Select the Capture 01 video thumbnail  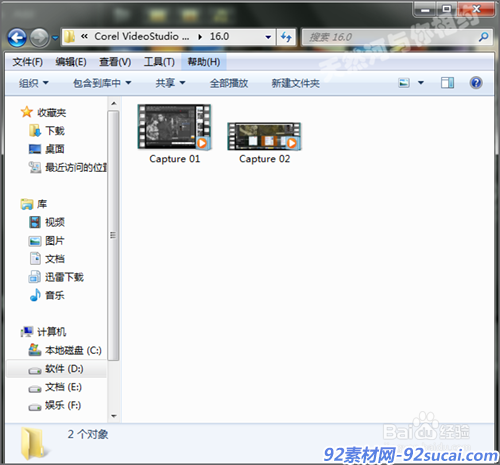[174, 127]
